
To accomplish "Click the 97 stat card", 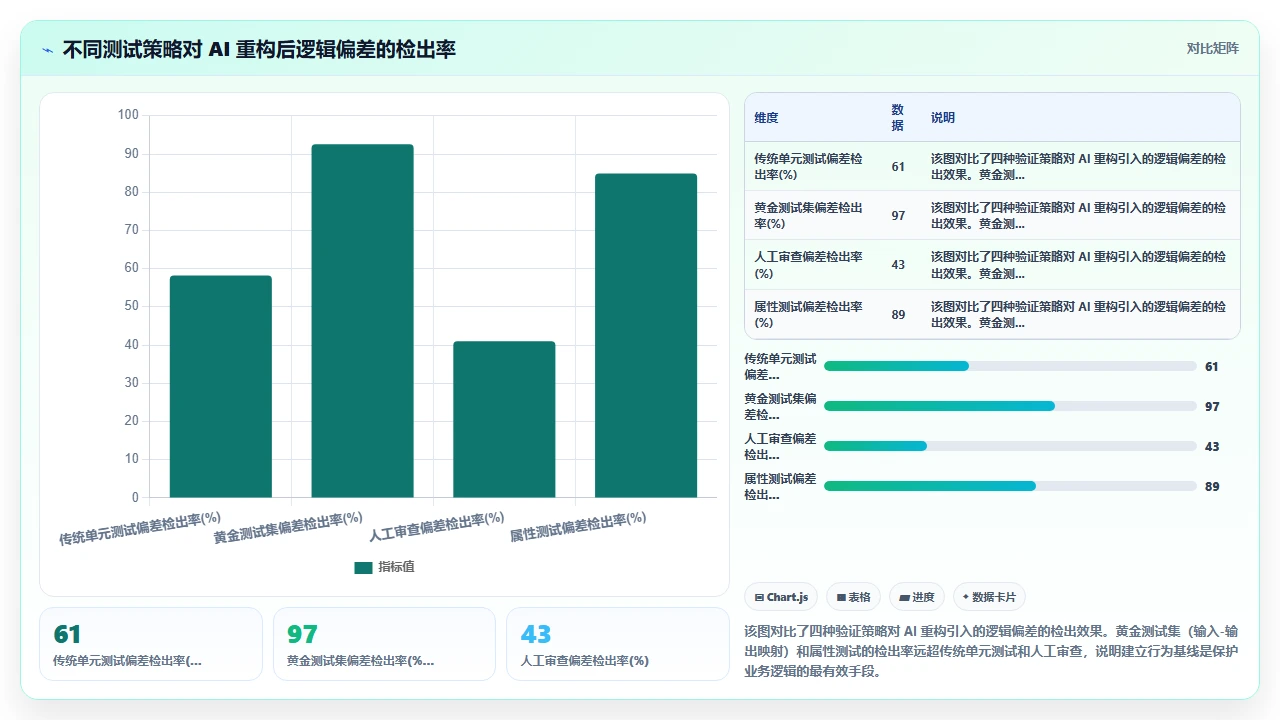I will 385,644.
